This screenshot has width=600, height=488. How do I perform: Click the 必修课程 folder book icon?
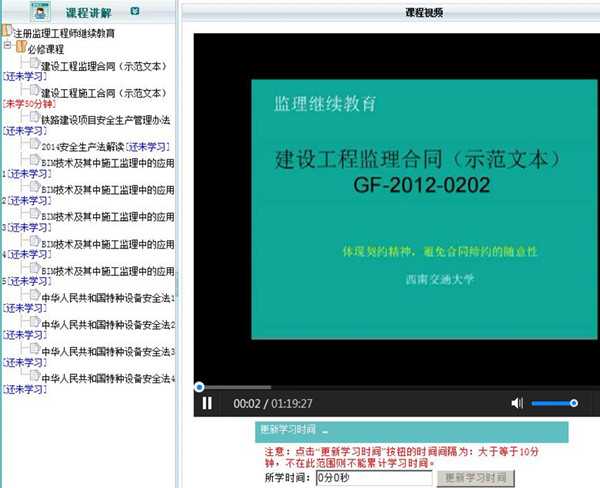(x=21, y=47)
